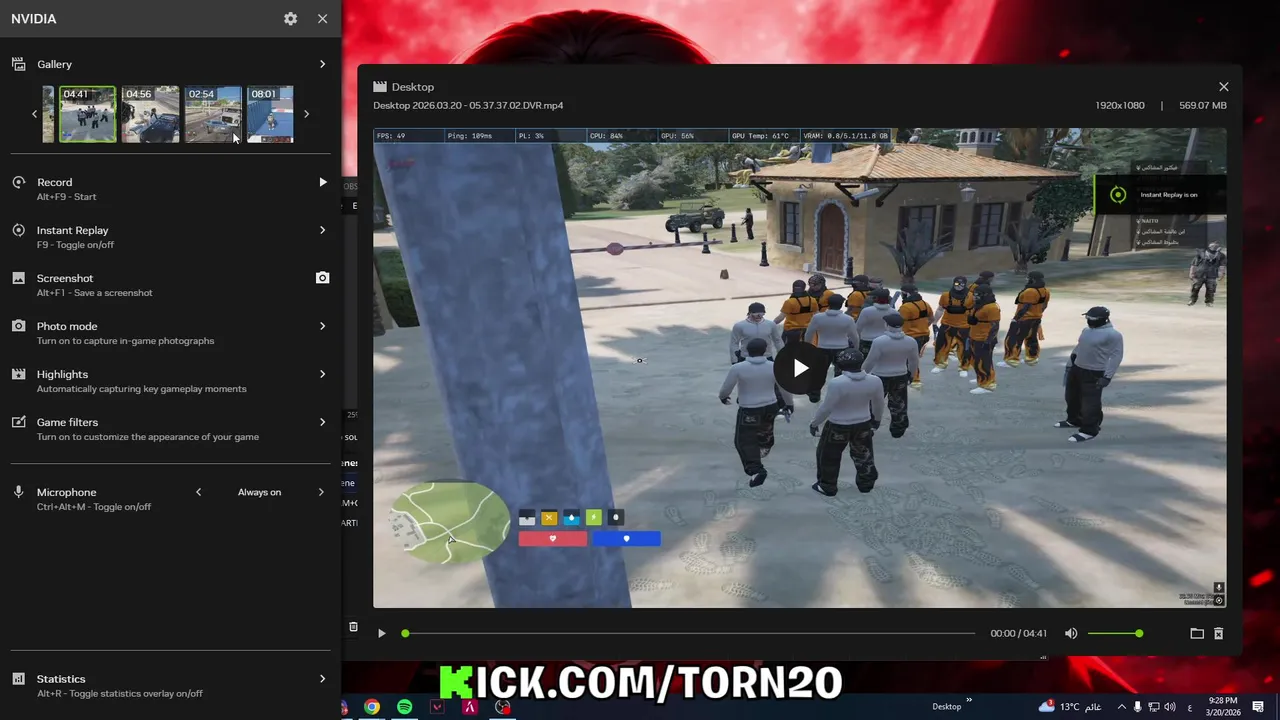Click the Record circle icon

[x=18, y=182]
